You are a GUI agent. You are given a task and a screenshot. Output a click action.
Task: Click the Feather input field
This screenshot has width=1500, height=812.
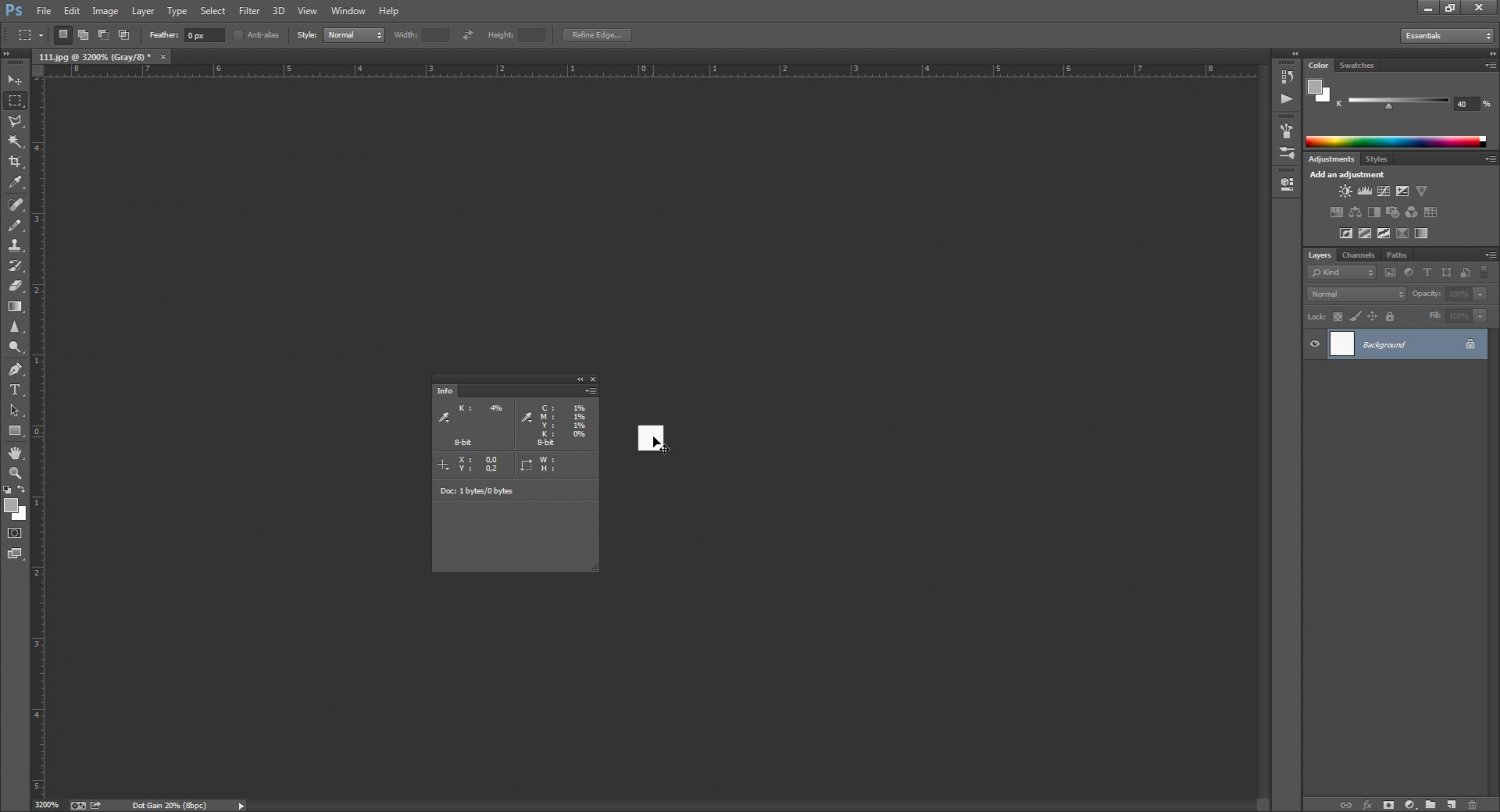204,35
